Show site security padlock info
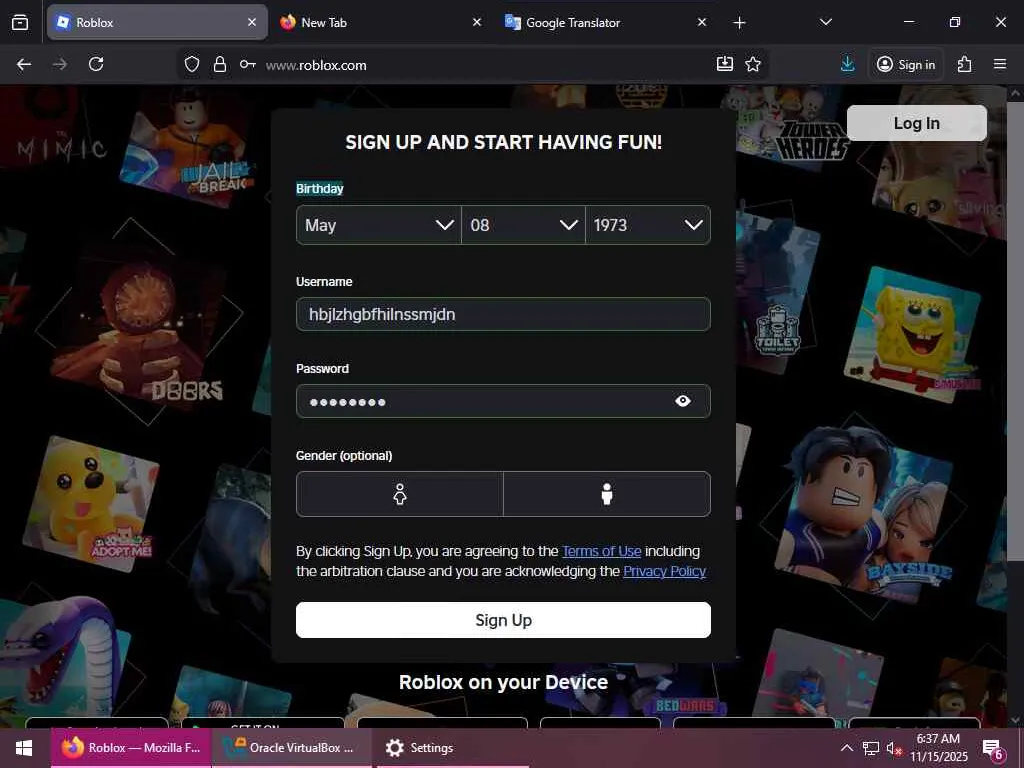The height and width of the screenshot is (768, 1024). (x=219, y=64)
